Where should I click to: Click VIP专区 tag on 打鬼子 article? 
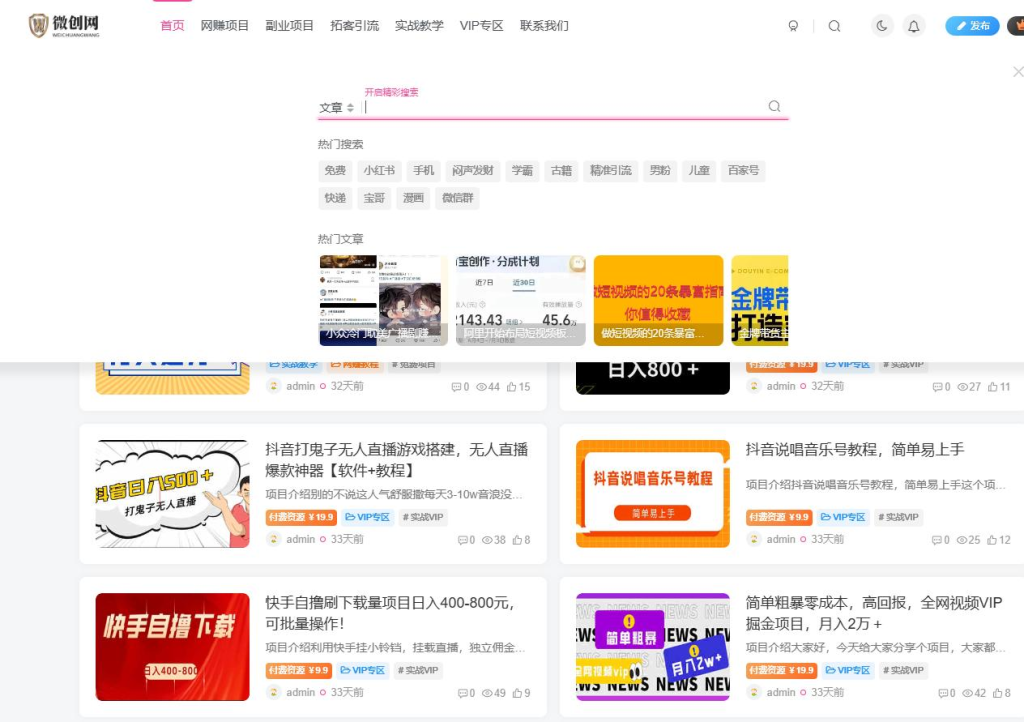click(x=368, y=517)
